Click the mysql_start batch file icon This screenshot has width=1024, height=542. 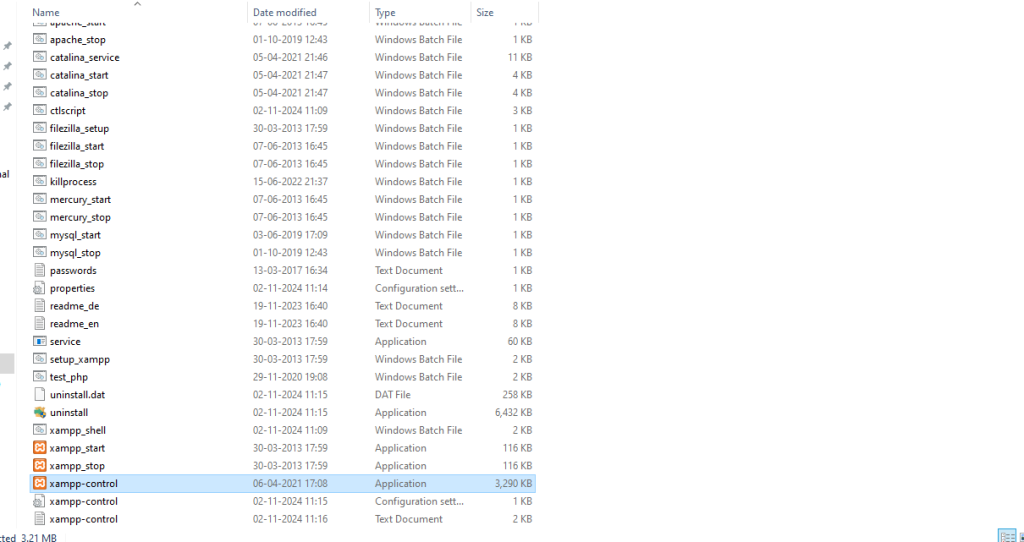40,235
